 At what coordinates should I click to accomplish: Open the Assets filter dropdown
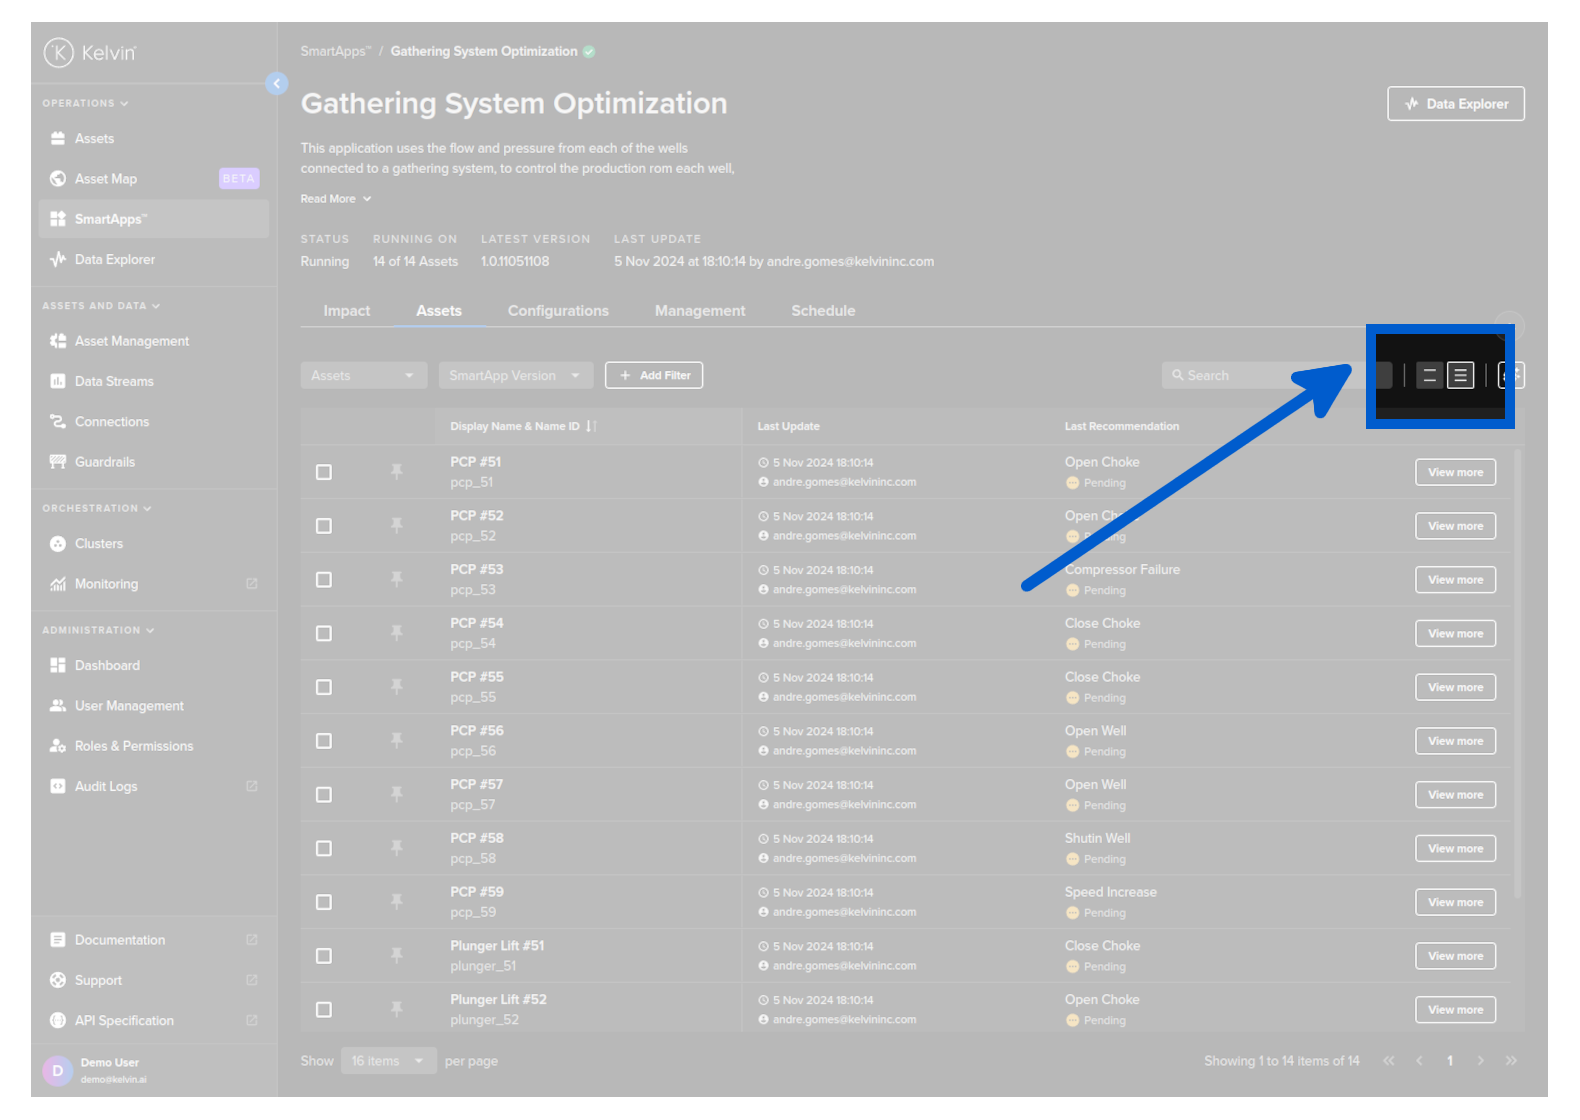coord(363,376)
